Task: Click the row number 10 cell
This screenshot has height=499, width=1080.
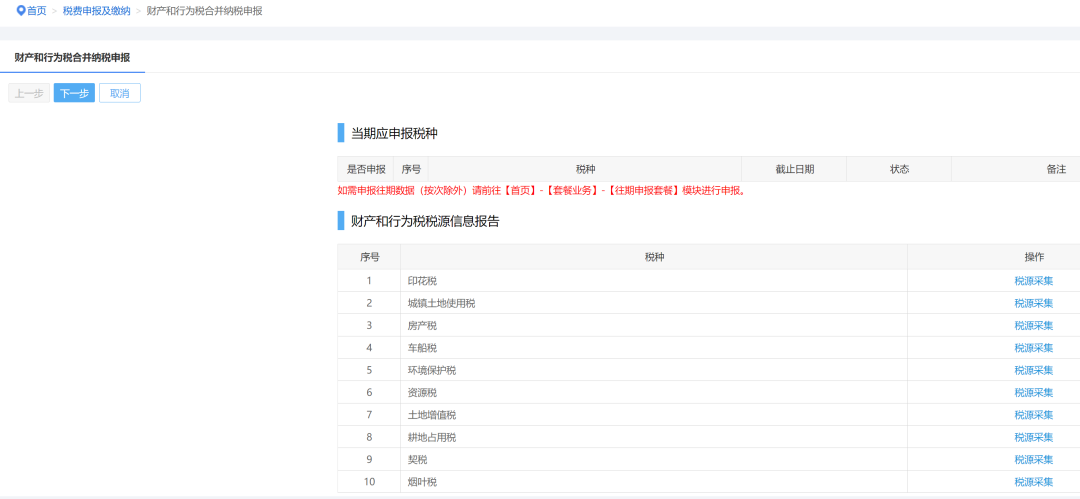Action: 369,482
